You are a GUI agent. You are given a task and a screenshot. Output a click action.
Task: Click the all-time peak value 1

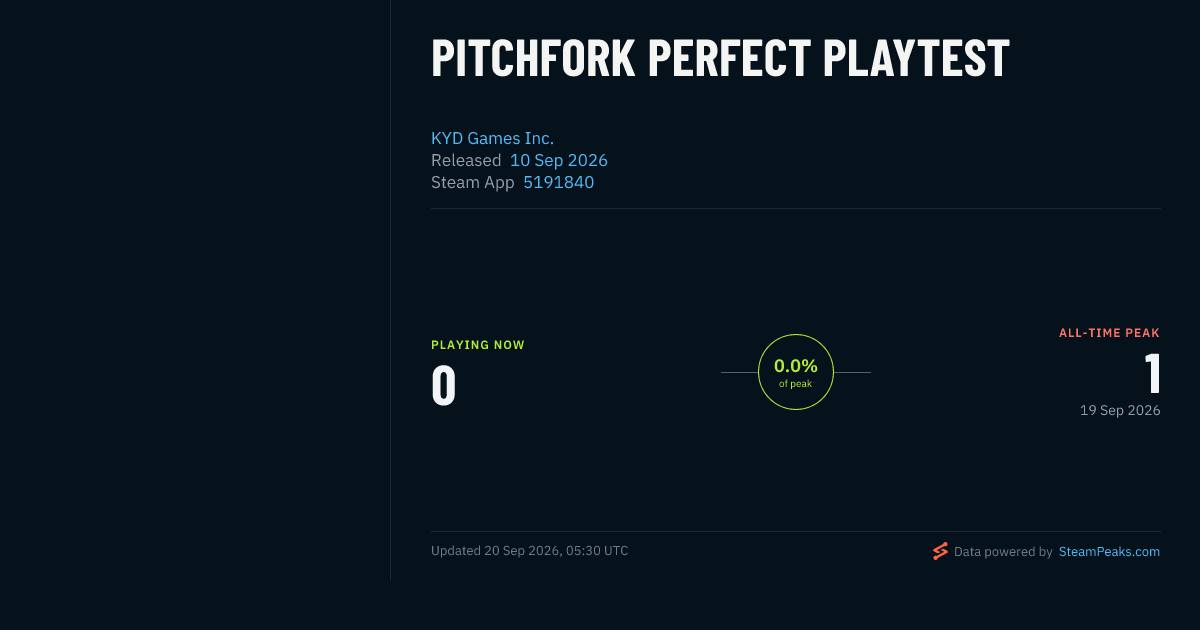[x=1153, y=374]
